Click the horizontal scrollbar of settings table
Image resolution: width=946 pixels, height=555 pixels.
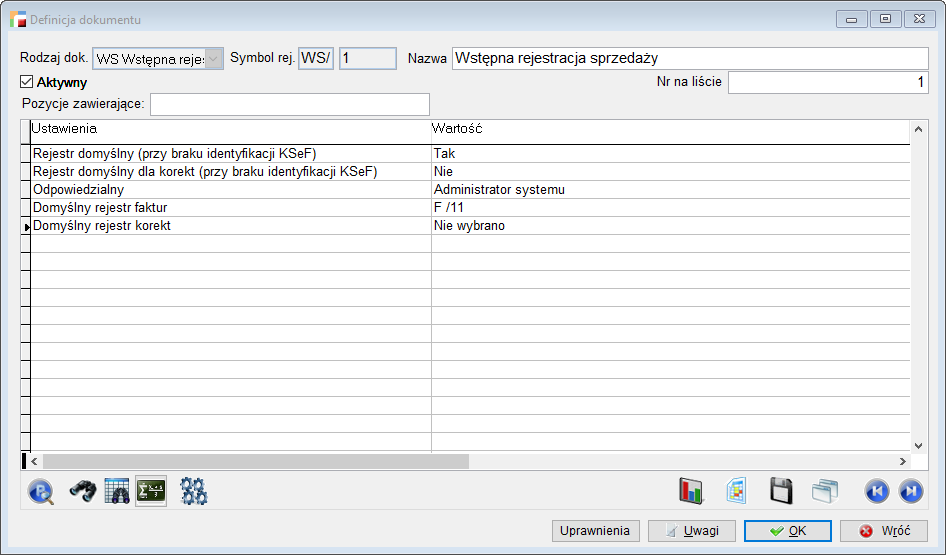click(x=255, y=462)
